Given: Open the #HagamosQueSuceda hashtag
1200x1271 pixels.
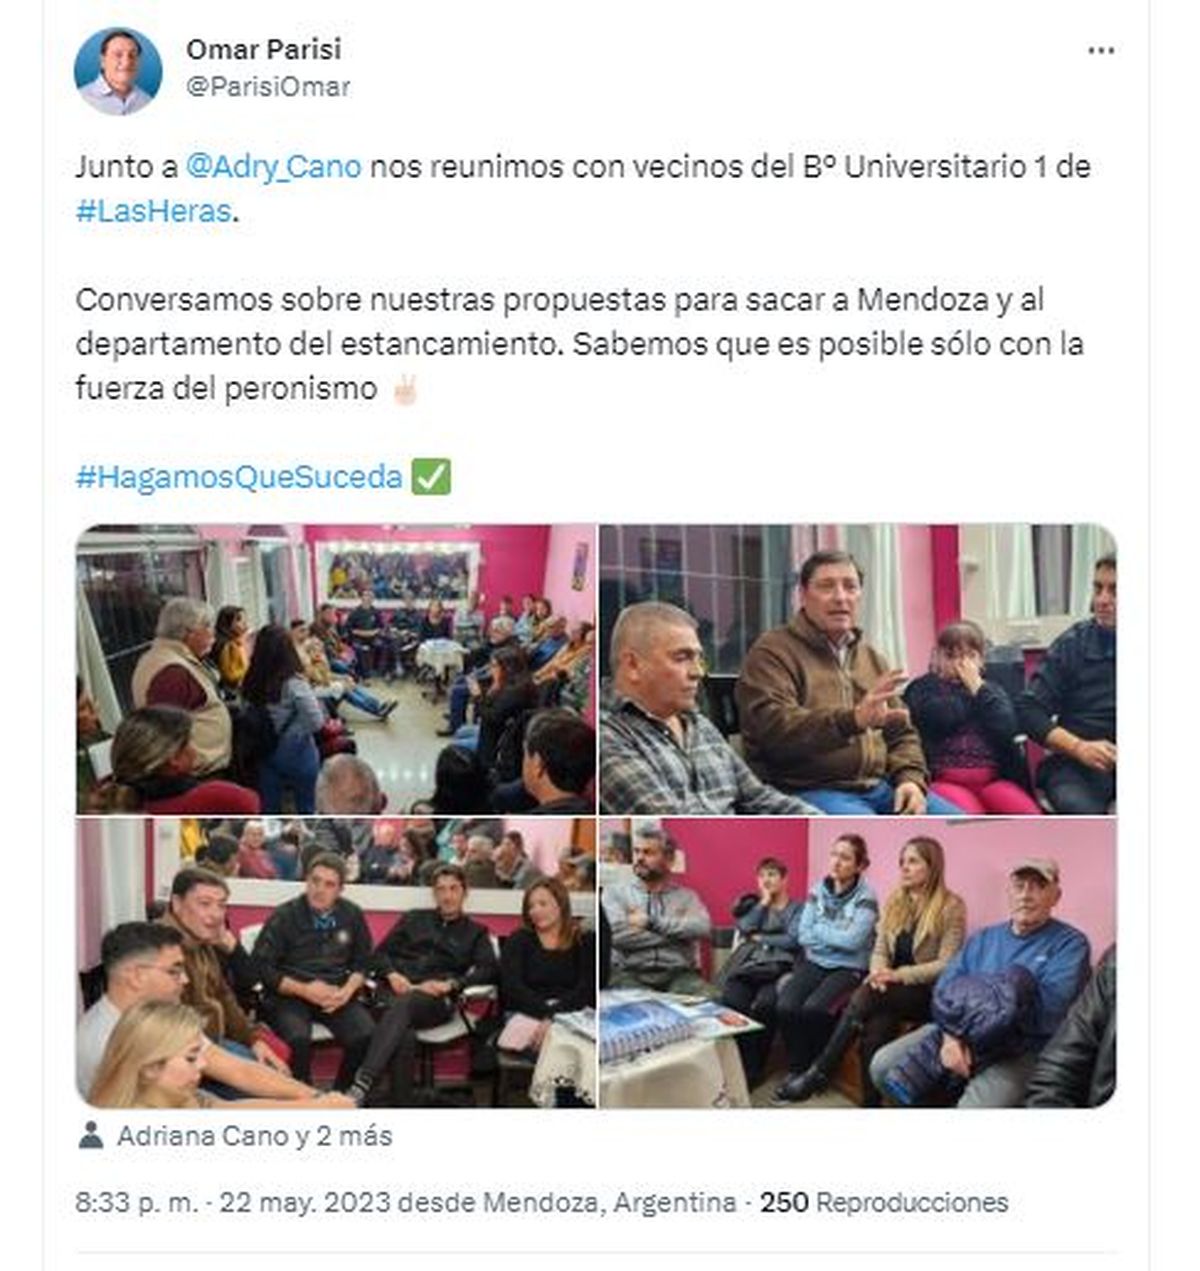Looking at the screenshot, I should tap(239, 477).
